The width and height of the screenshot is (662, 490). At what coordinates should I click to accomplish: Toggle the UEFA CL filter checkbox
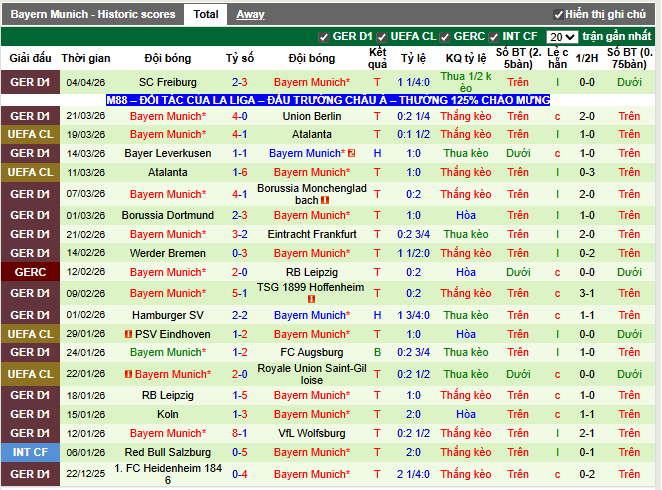click(x=381, y=37)
